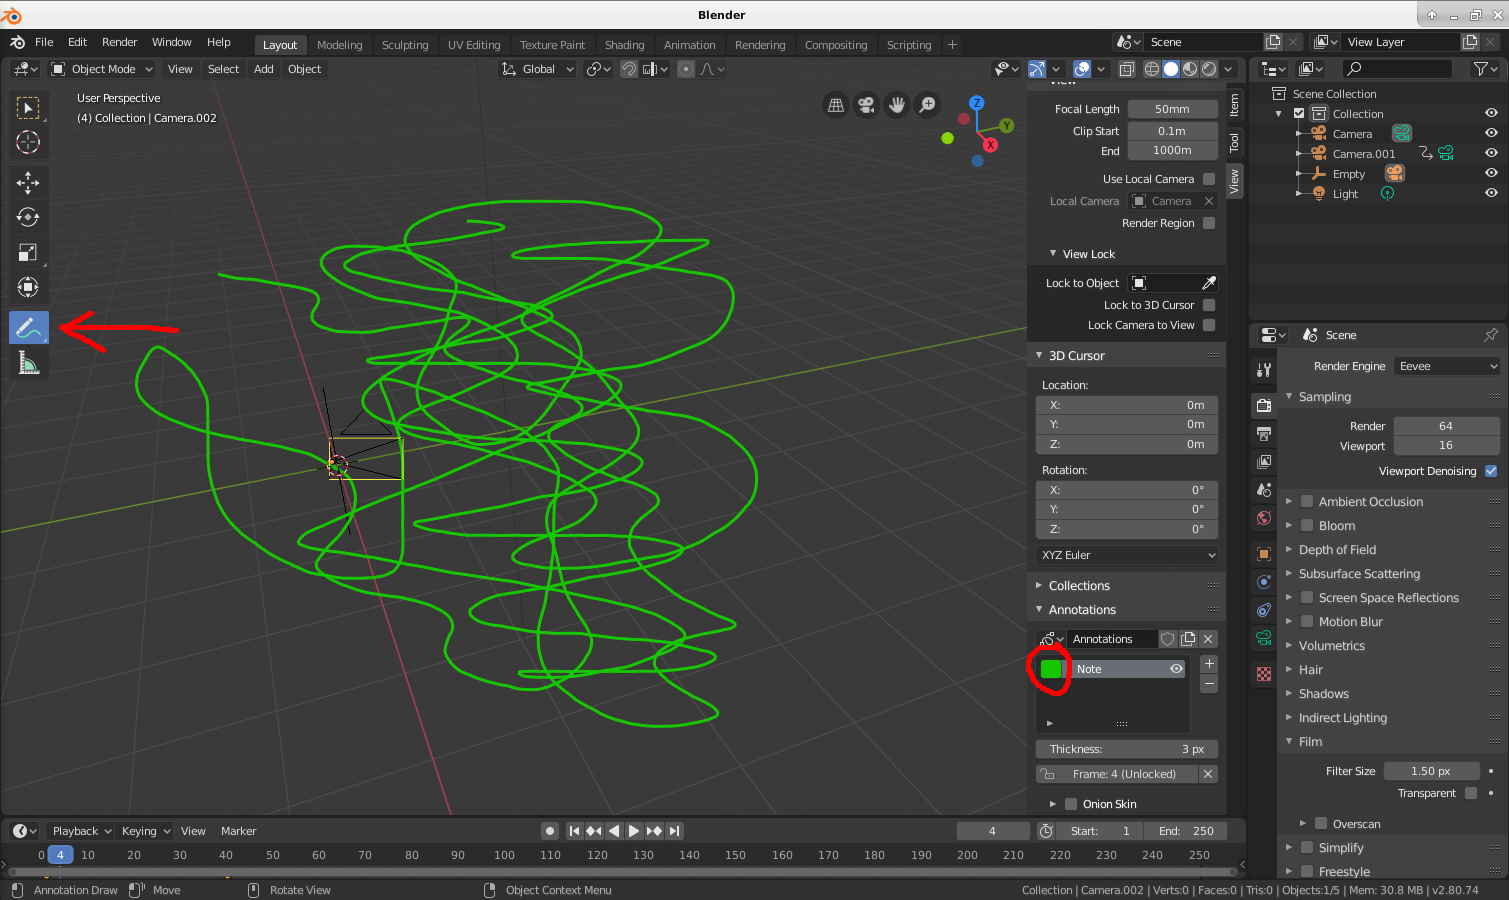This screenshot has width=1509, height=900.
Task: Select the Transform tool
Action: coord(28,287)
